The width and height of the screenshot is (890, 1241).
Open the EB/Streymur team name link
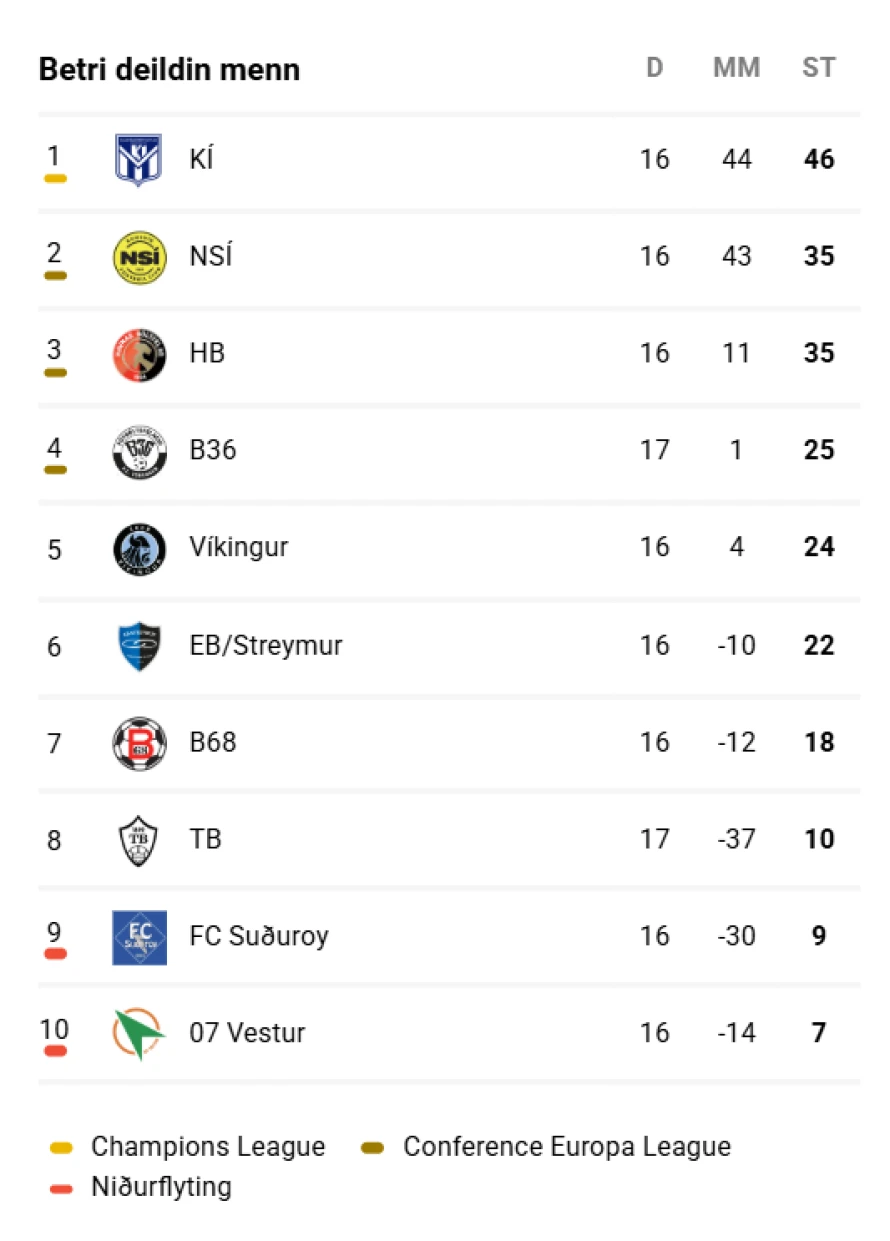click(266, 646)
